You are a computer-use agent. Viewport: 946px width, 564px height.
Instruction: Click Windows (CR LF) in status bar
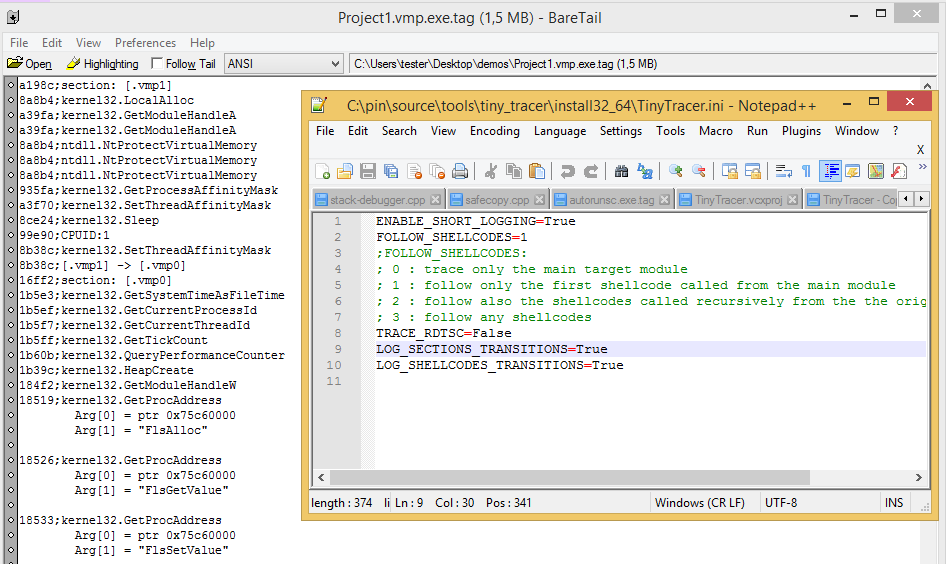pos(700,503)
